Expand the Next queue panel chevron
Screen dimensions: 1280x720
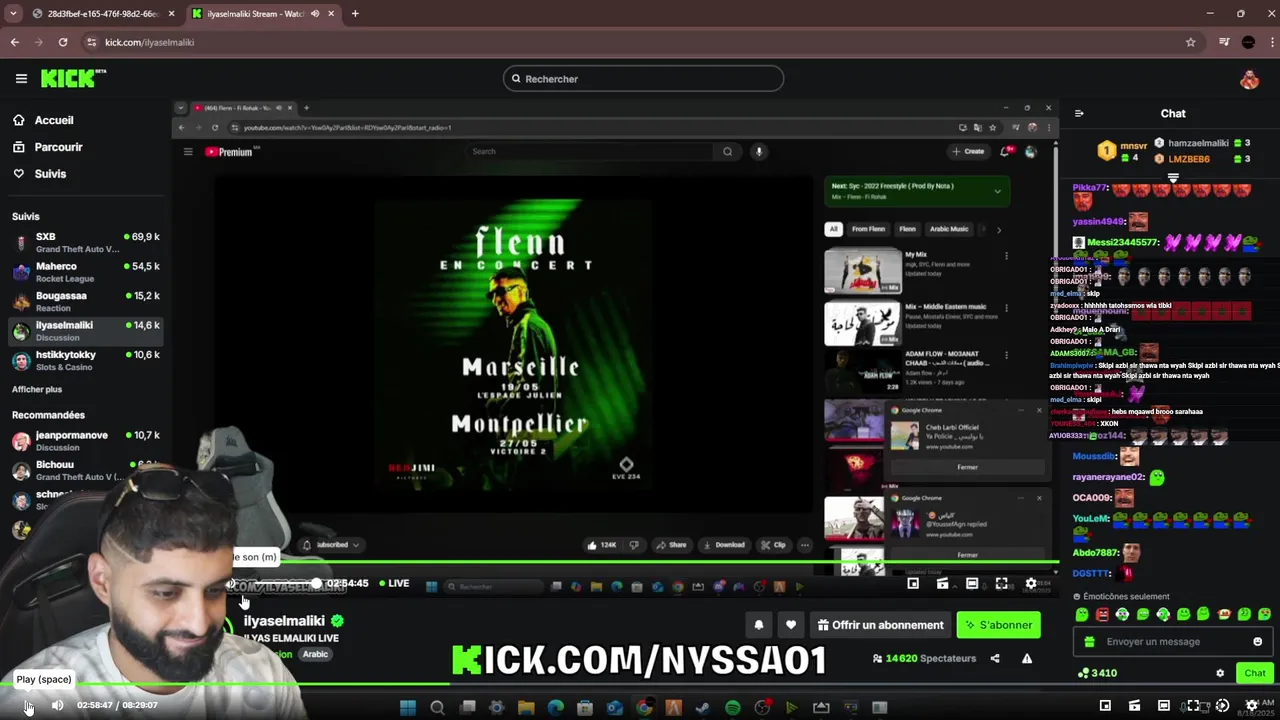tap(997, 191)
